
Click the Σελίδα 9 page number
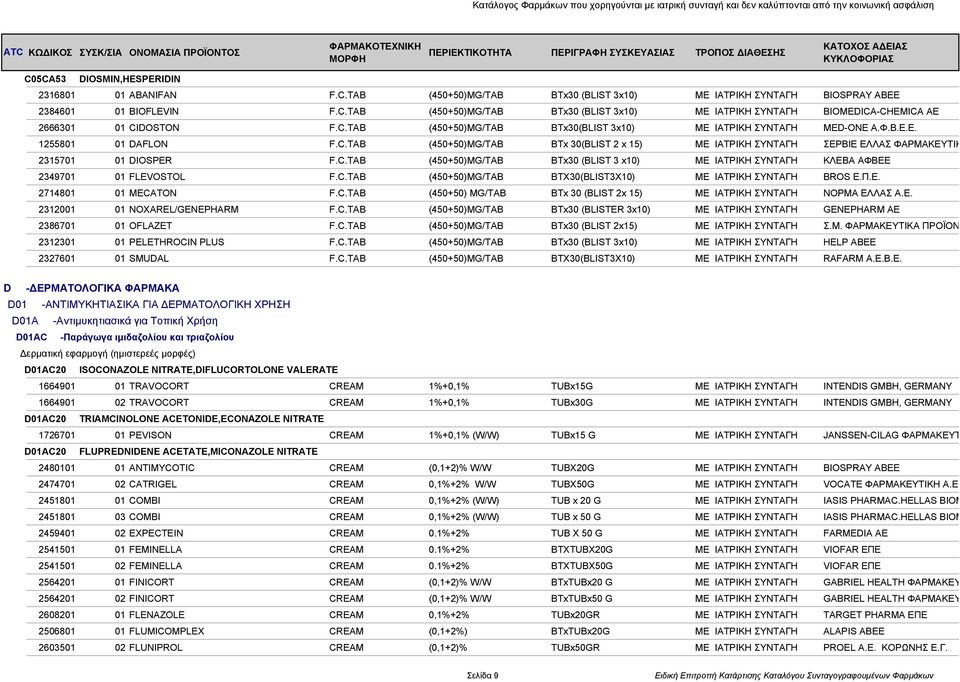[x=482, y=675]
